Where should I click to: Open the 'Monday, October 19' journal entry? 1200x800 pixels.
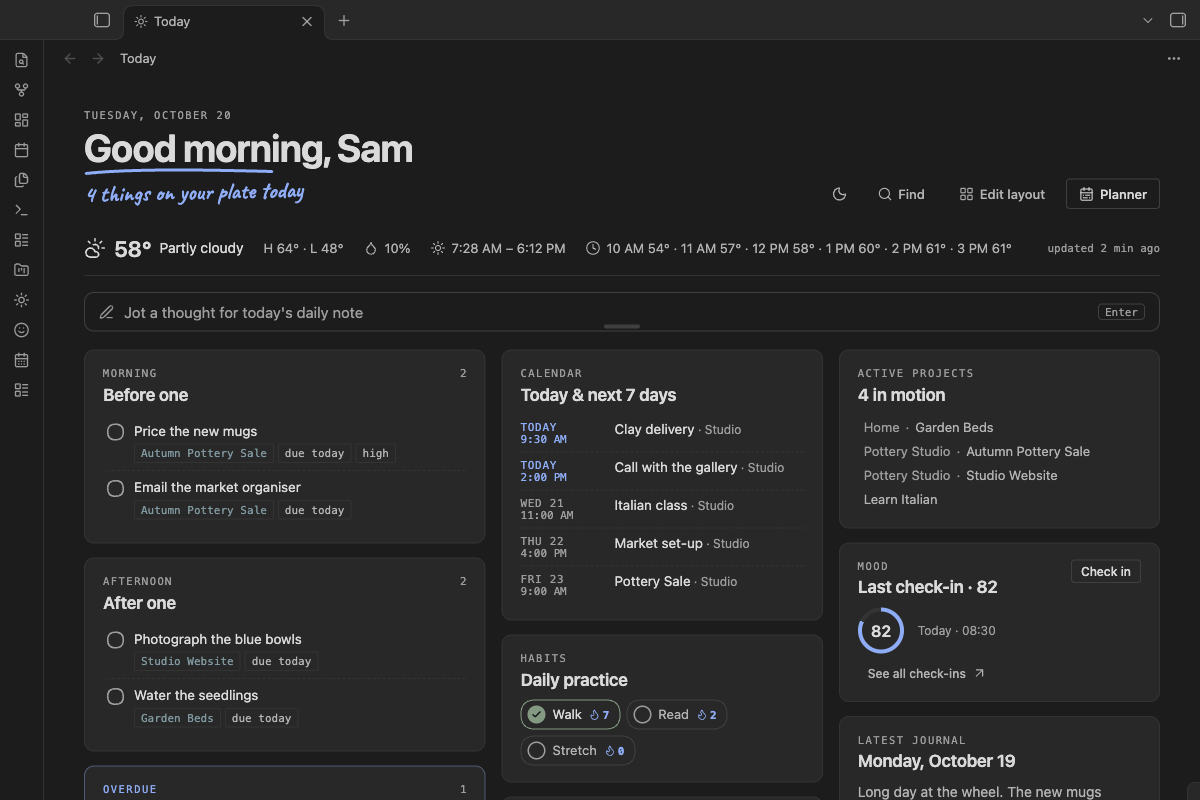pyautogui.click(x=936, y=761)
